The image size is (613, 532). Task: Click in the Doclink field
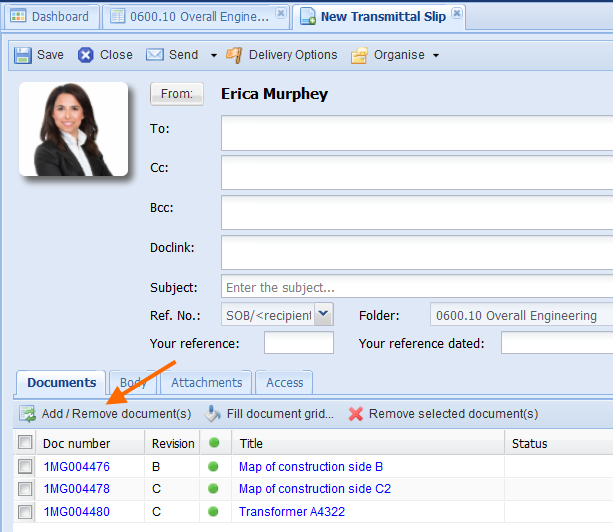pyautogui.click(x=417, y=252)
